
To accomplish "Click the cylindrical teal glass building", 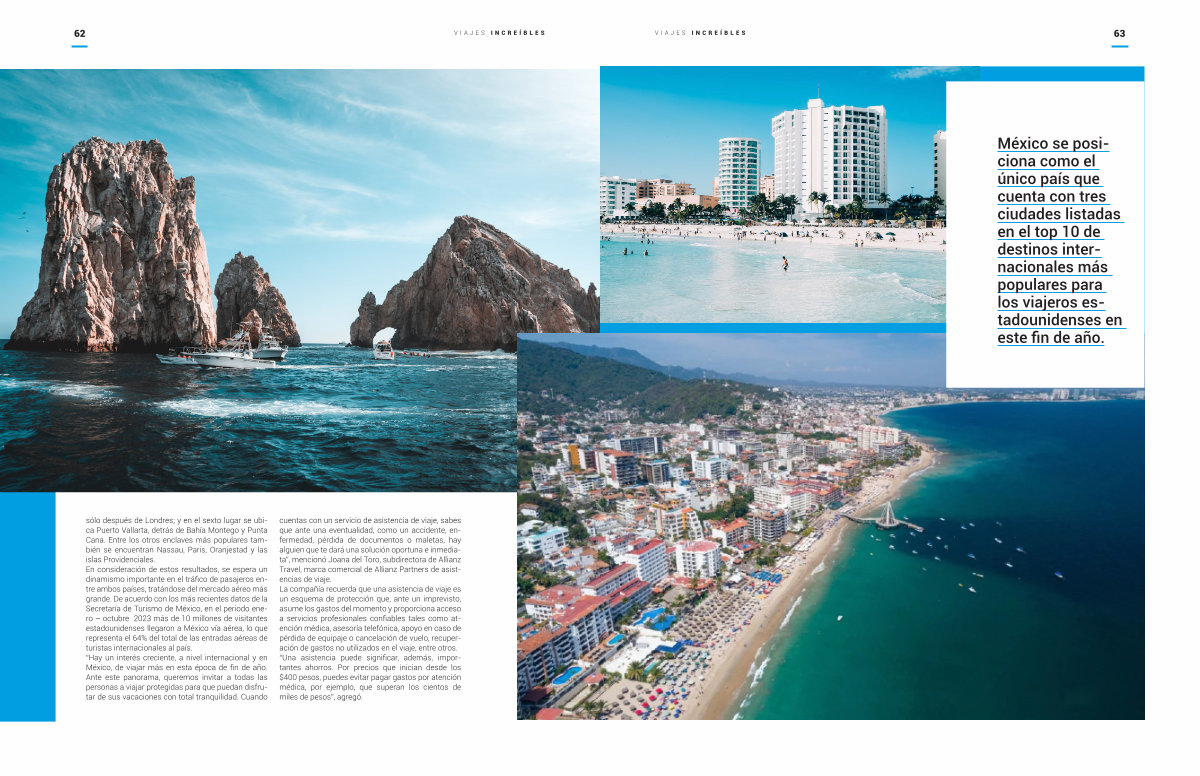I will 738,172.
